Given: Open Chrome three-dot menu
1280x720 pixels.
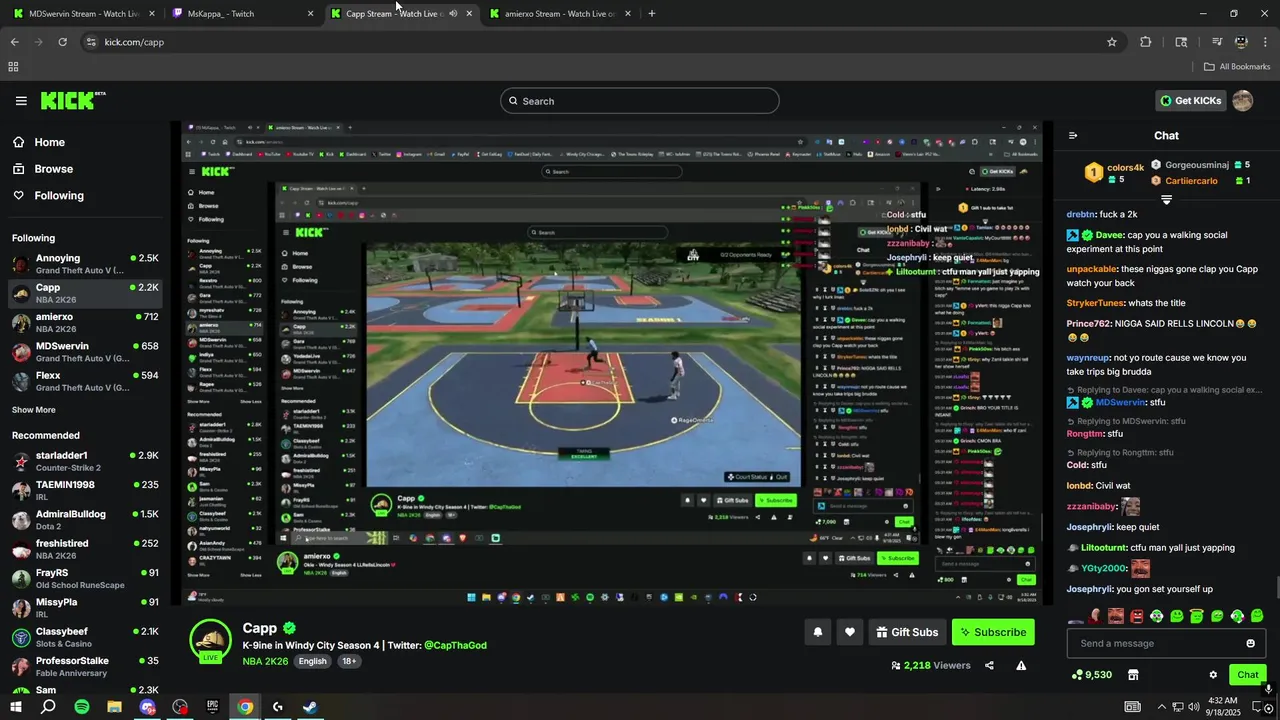Looking at the screenshot, I should click(x=1265, y=42).
